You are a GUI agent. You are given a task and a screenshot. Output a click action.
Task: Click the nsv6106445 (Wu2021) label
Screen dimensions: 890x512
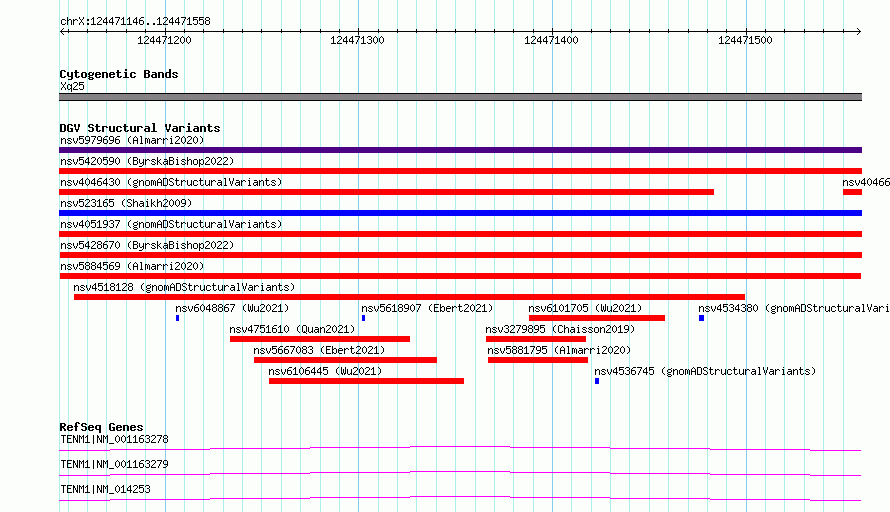pos(325,371)
